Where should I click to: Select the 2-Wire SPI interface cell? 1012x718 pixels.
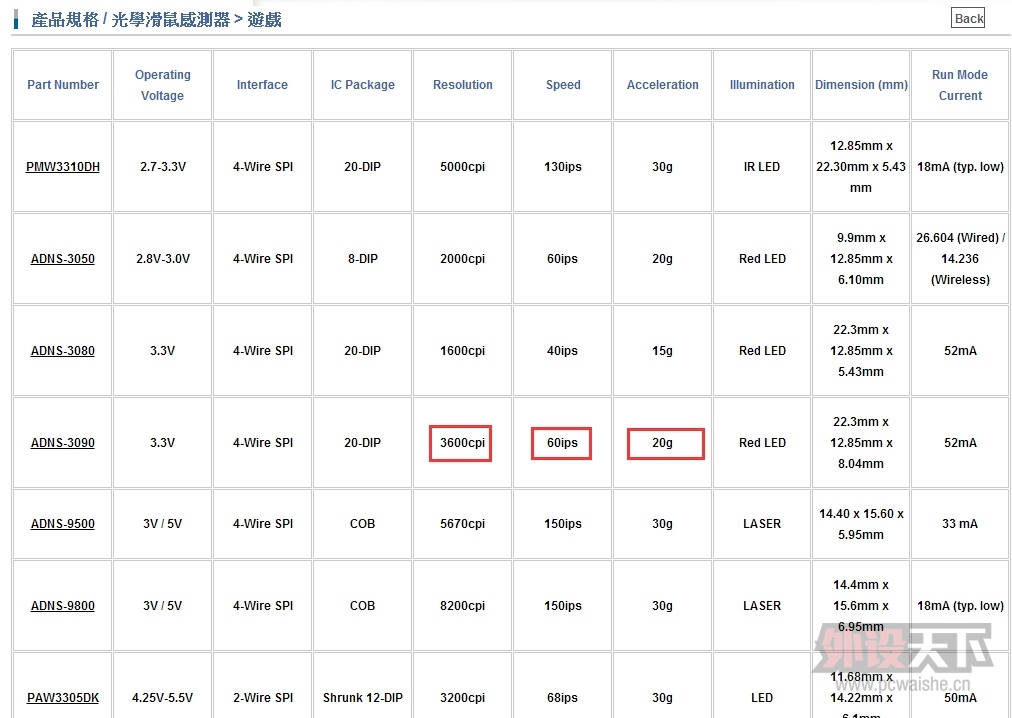pyautogui.click(x=262, y=687)
